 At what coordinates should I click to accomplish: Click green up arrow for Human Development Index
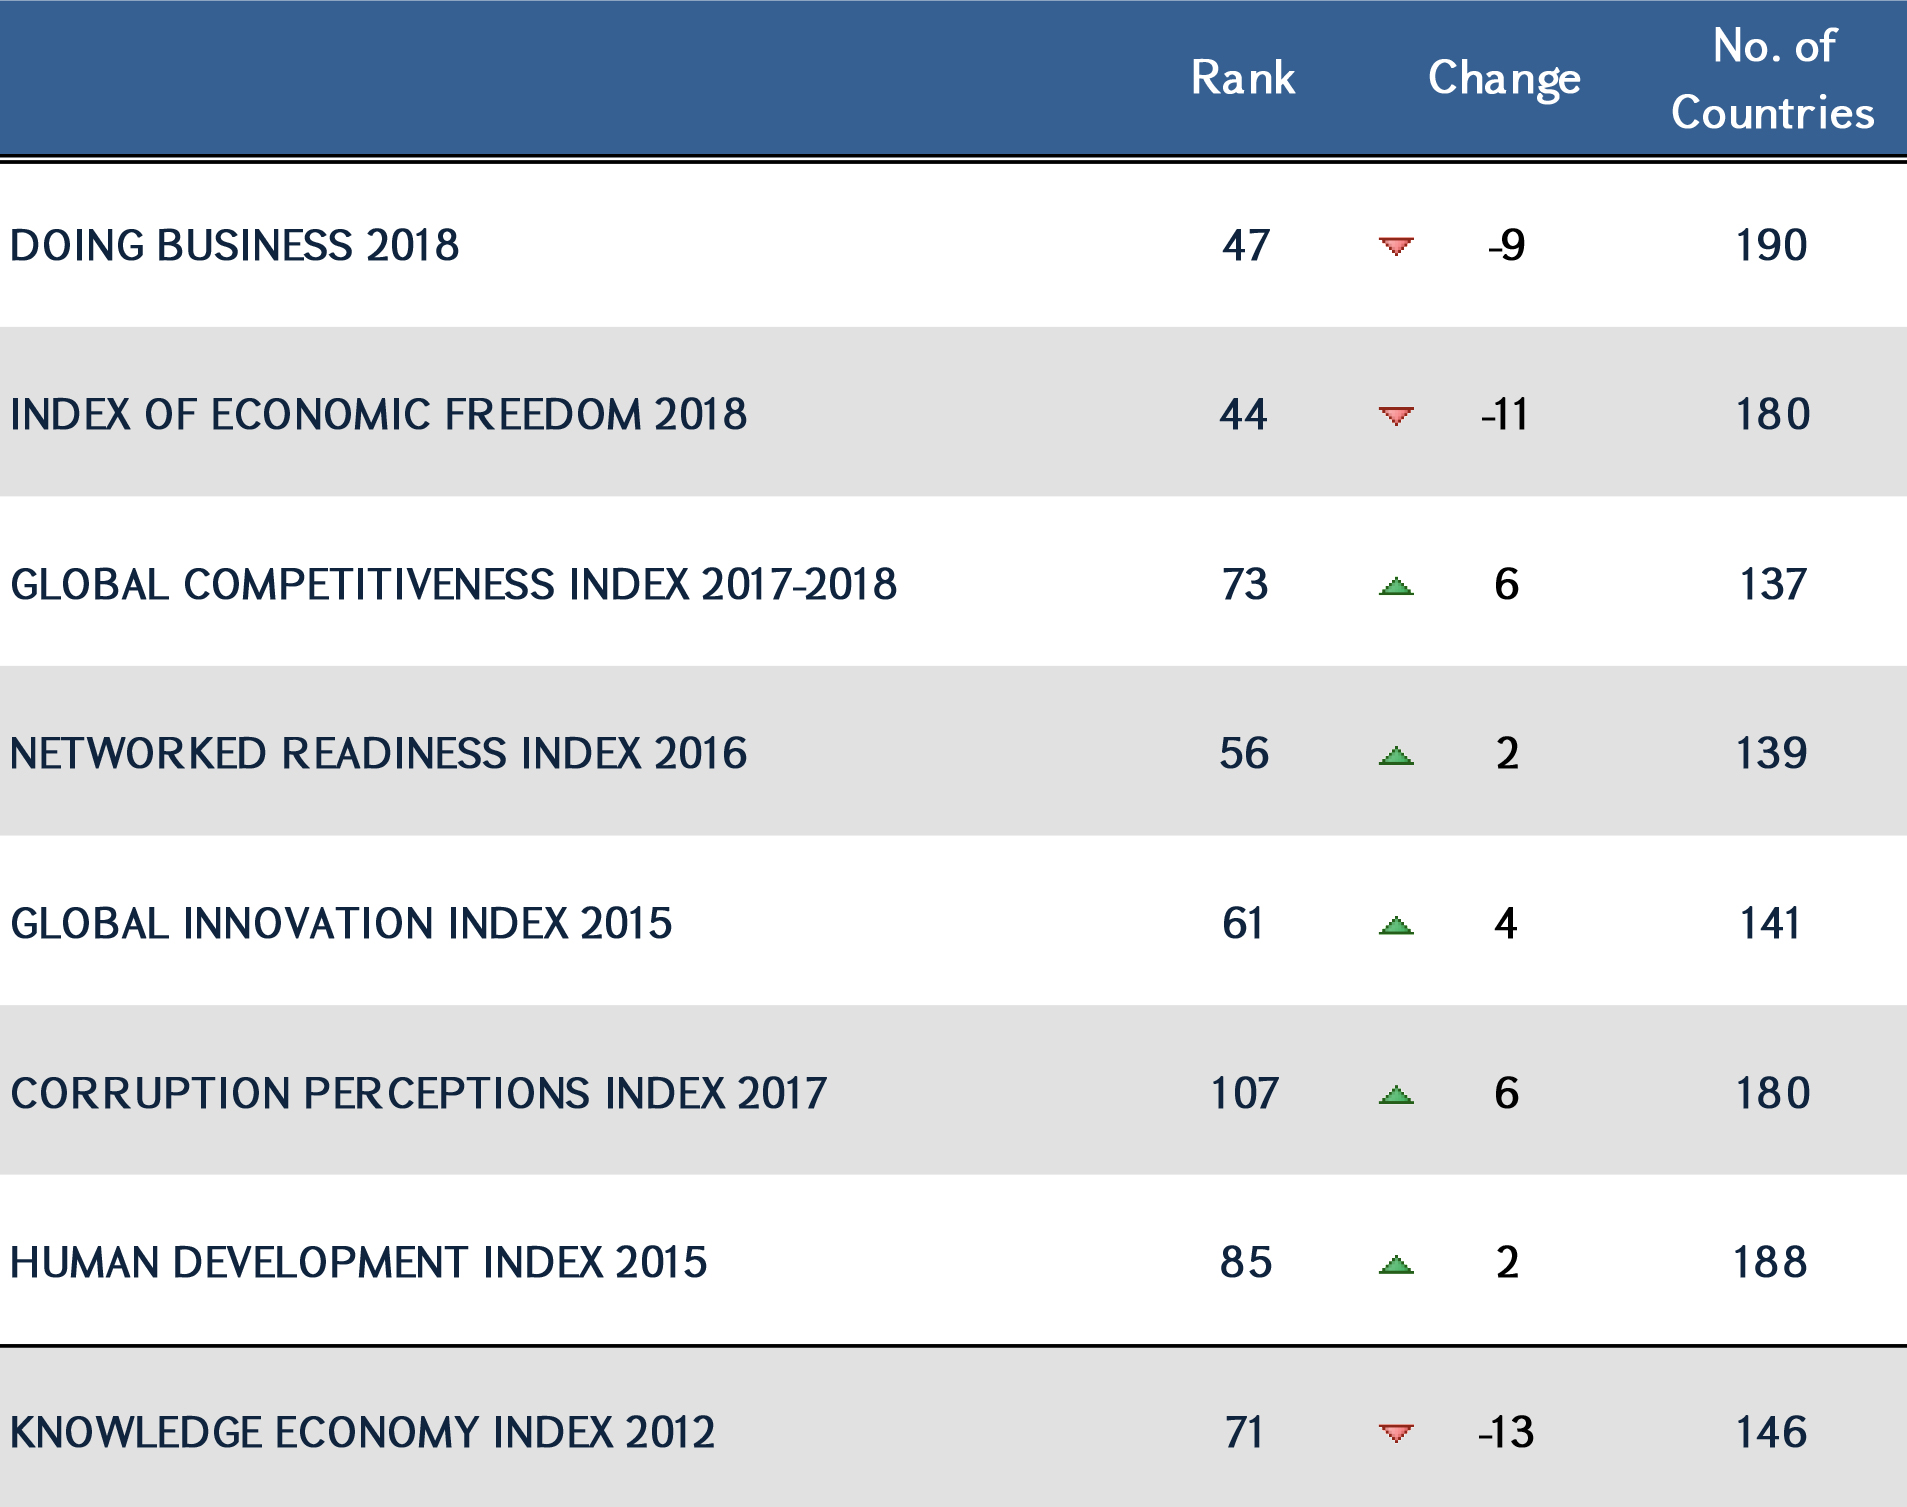pyautogui.click(x=1395, y=1265)
